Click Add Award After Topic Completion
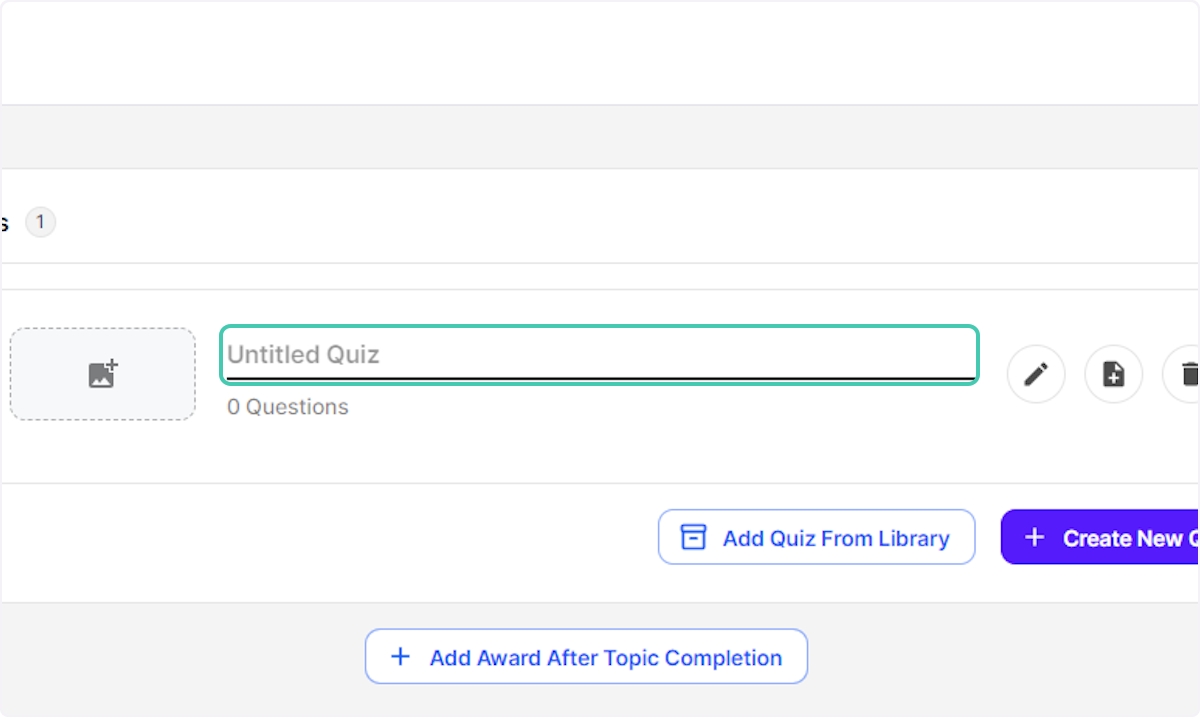This screenshot has width=1200, height=717. coord(586,657)
